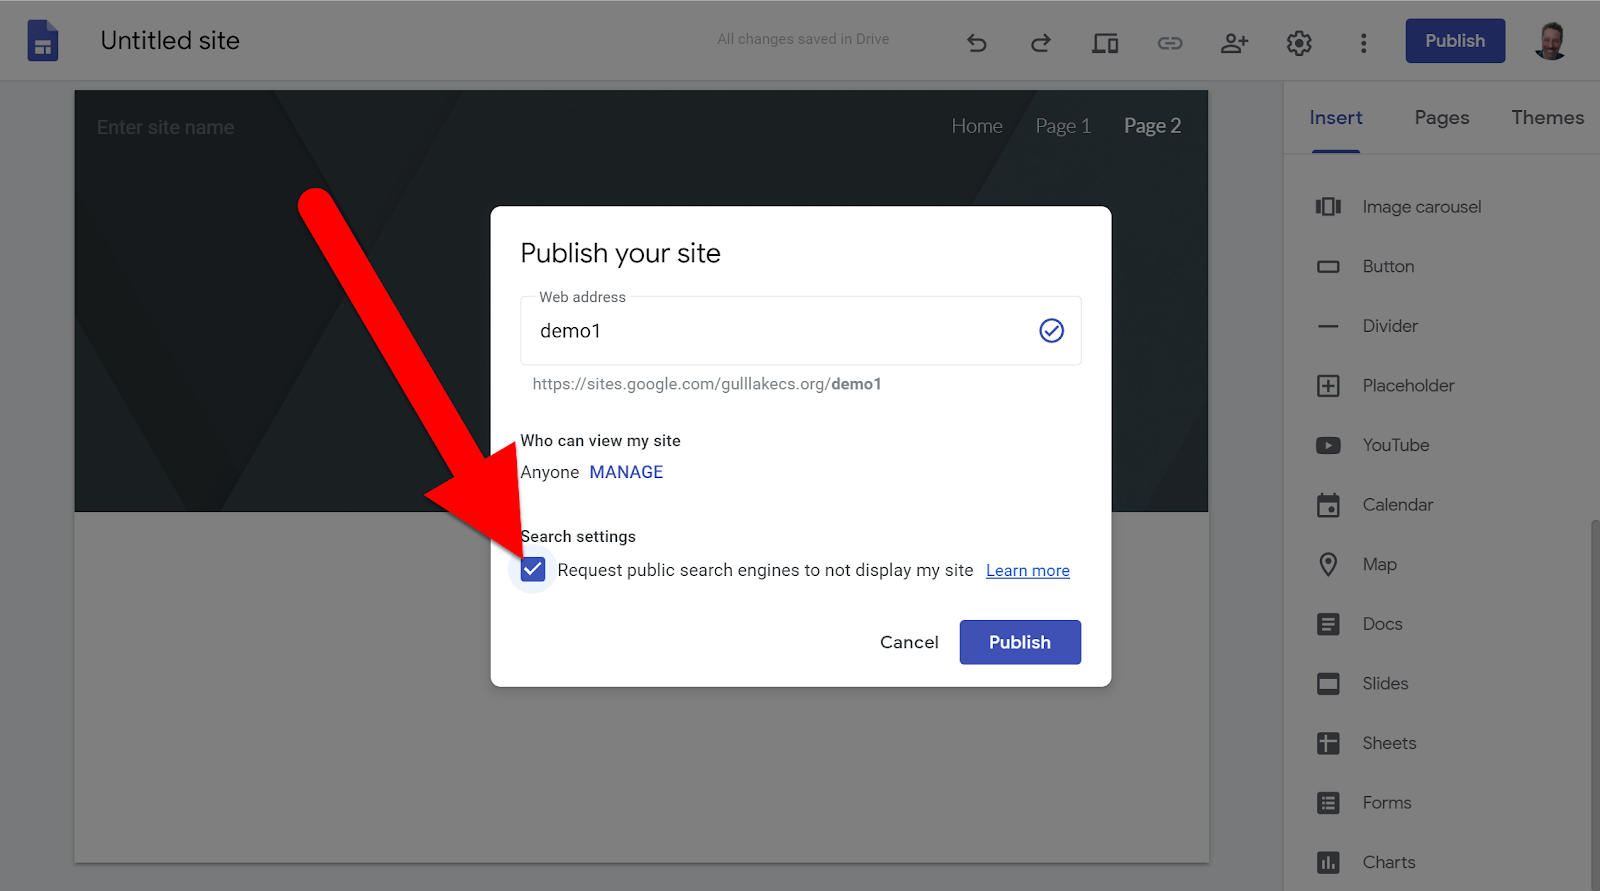Click the Calendar insert icon

(1328, 505)
